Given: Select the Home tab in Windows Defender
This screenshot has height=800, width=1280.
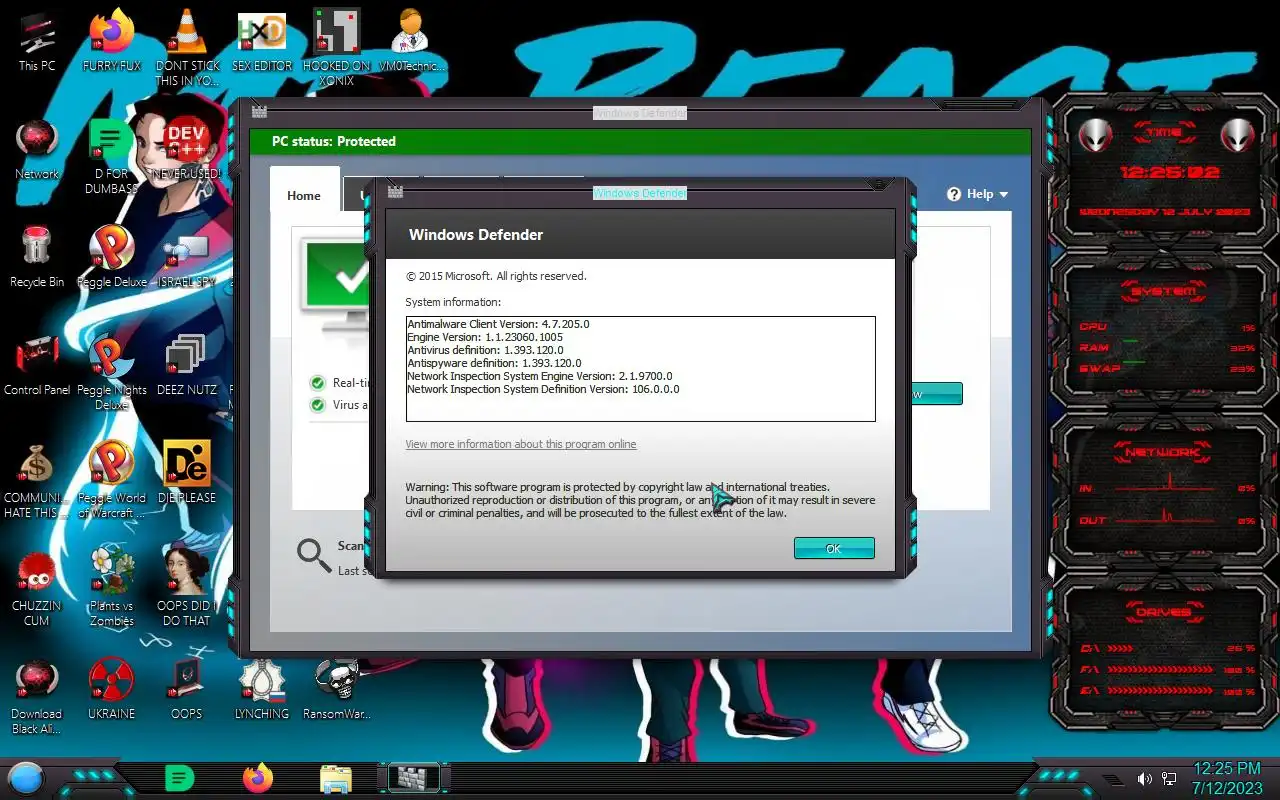Looking at the screenshot, I should [304, 196].
